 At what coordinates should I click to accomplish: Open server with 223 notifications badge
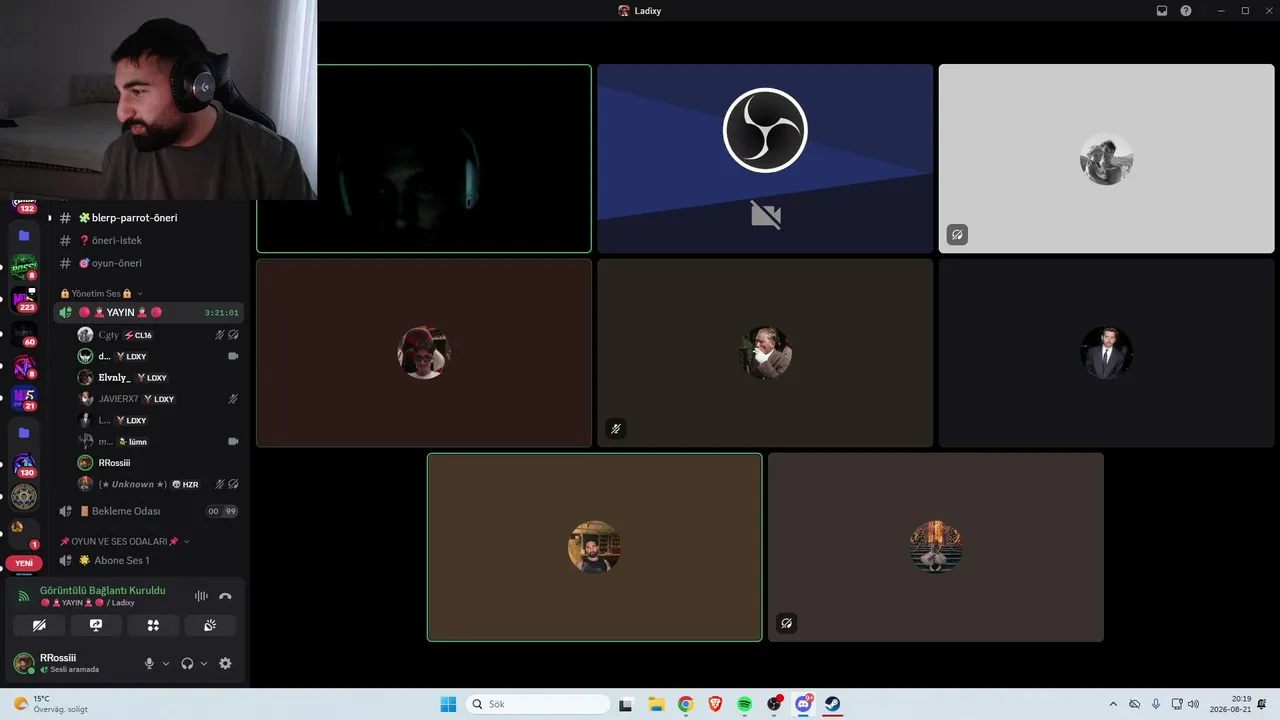pyautogui.click(x=24, y=299)
